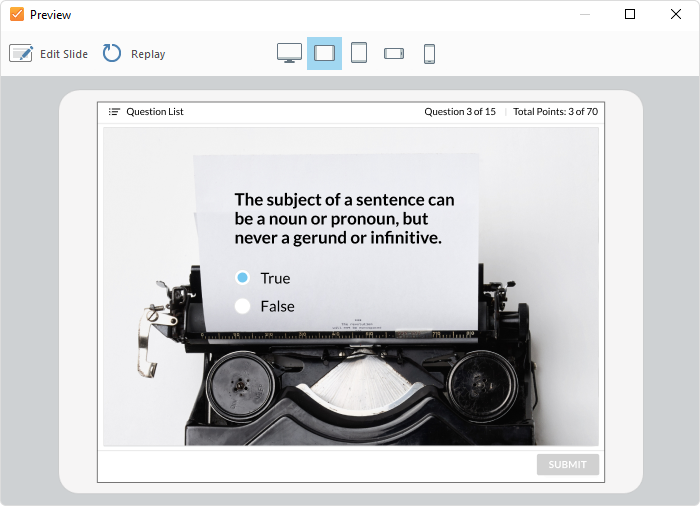Image resolution: width=700 pixels, height=506 pixels.
Task: Open the Question List menu icon
Action: coord(114,112)
